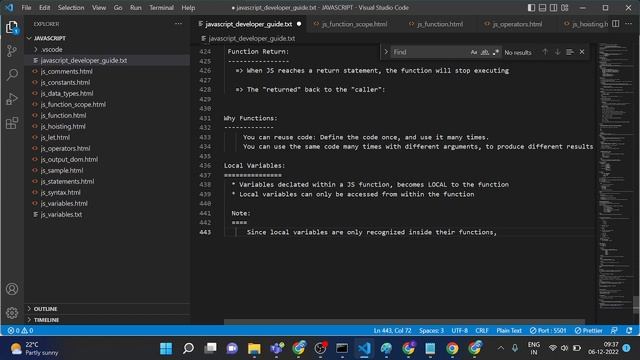Screen dimensions: 640x360
Task: Open the Search view in activity bar
Action: (12, 74)
